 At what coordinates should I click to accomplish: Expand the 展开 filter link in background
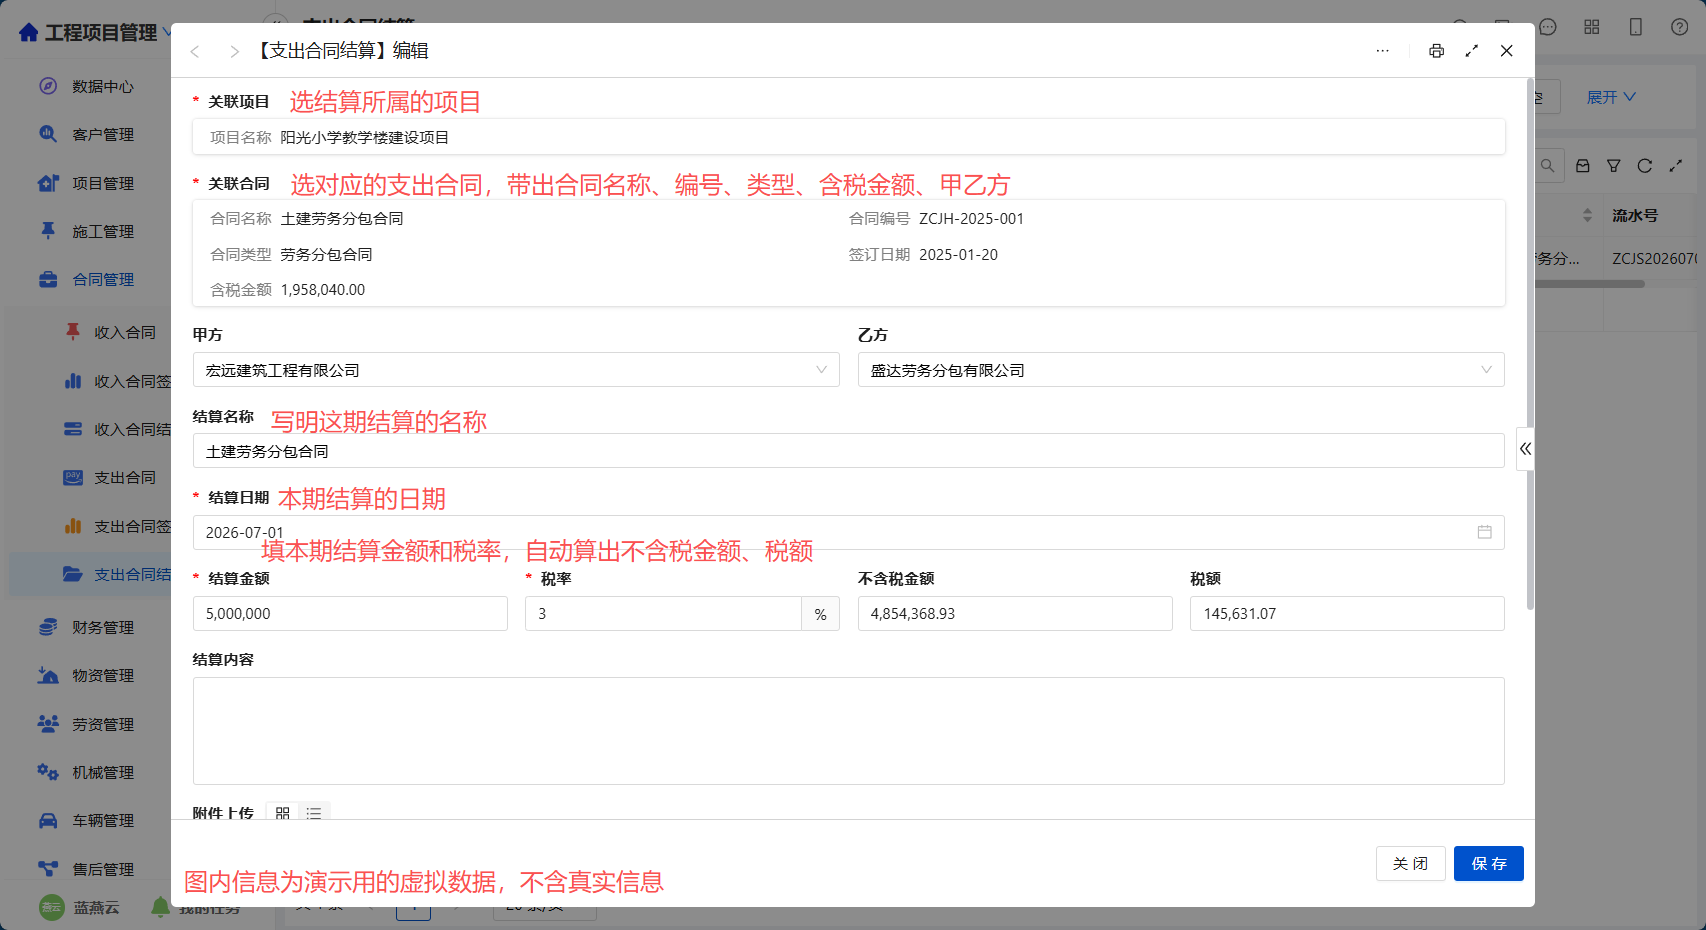point(1611,97)
